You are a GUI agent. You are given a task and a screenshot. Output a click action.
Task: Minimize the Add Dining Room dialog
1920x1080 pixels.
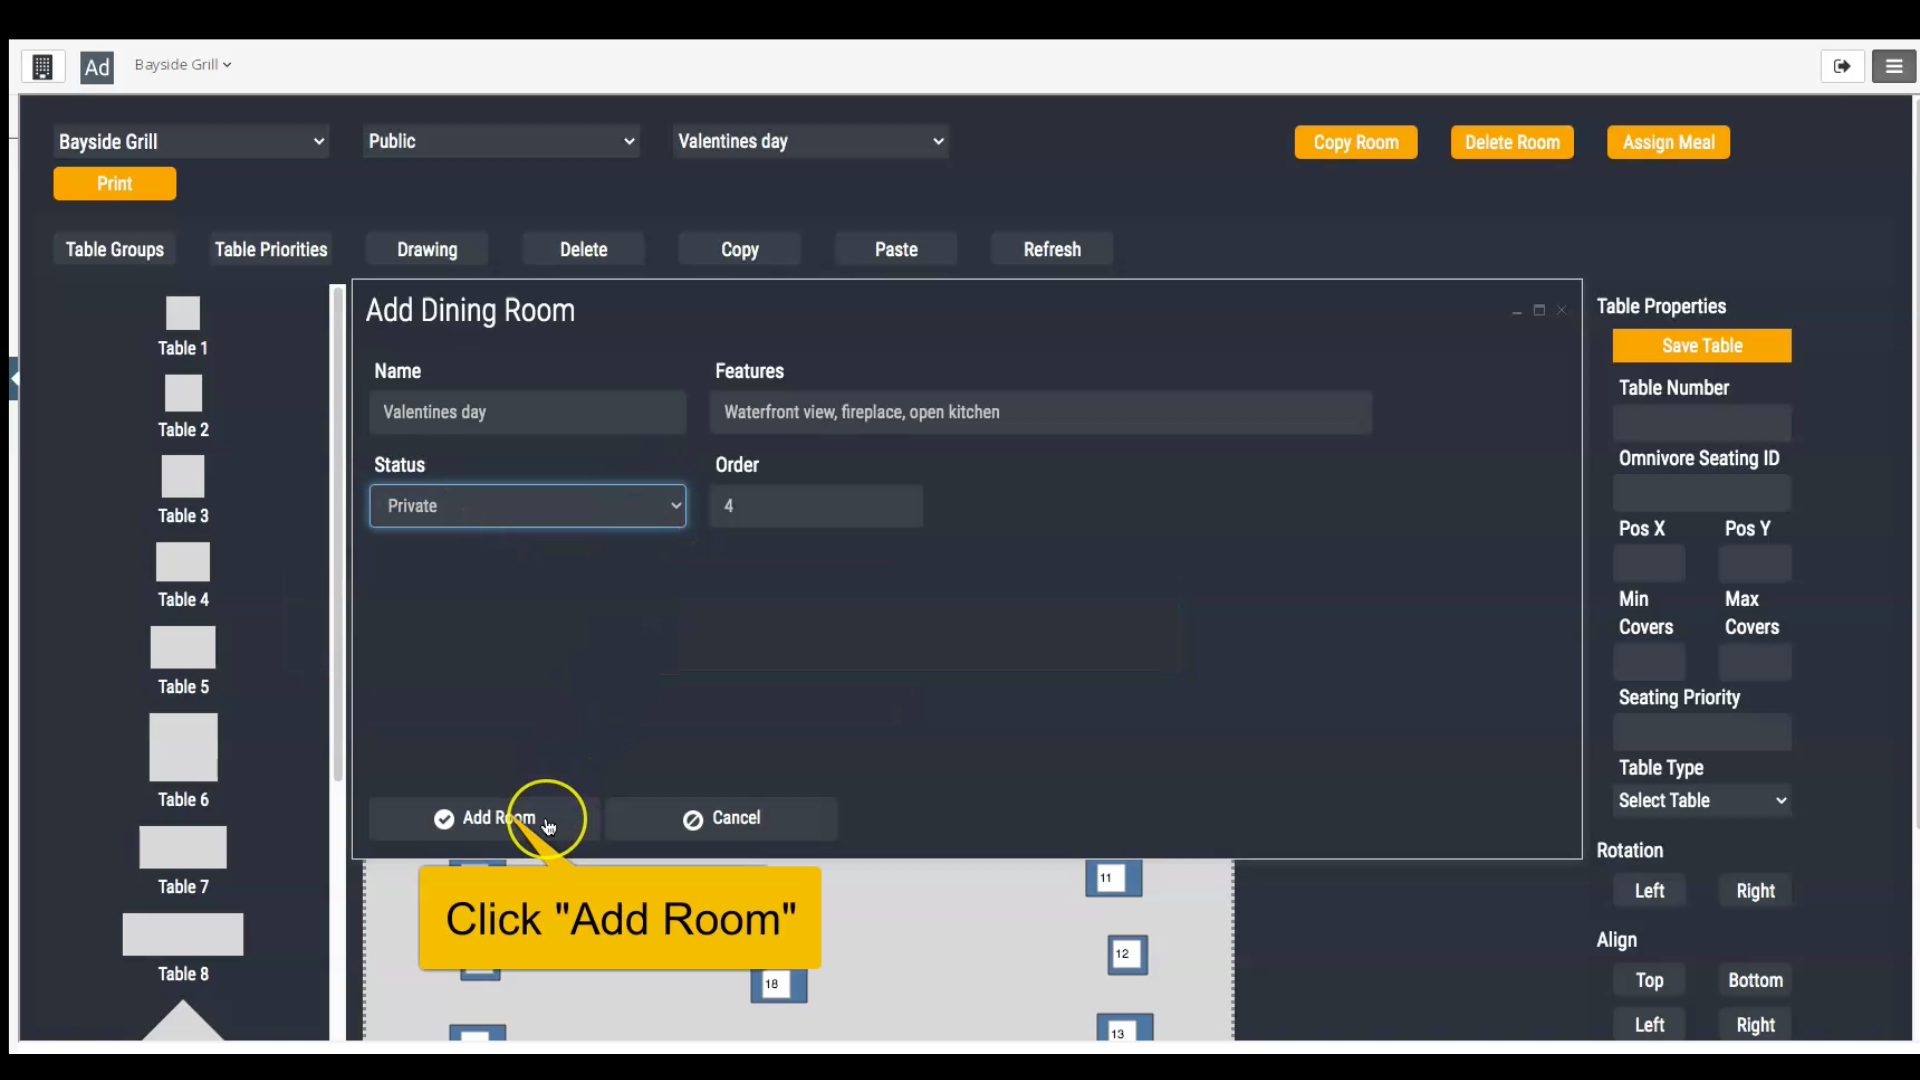click(x=1517, y=311)
